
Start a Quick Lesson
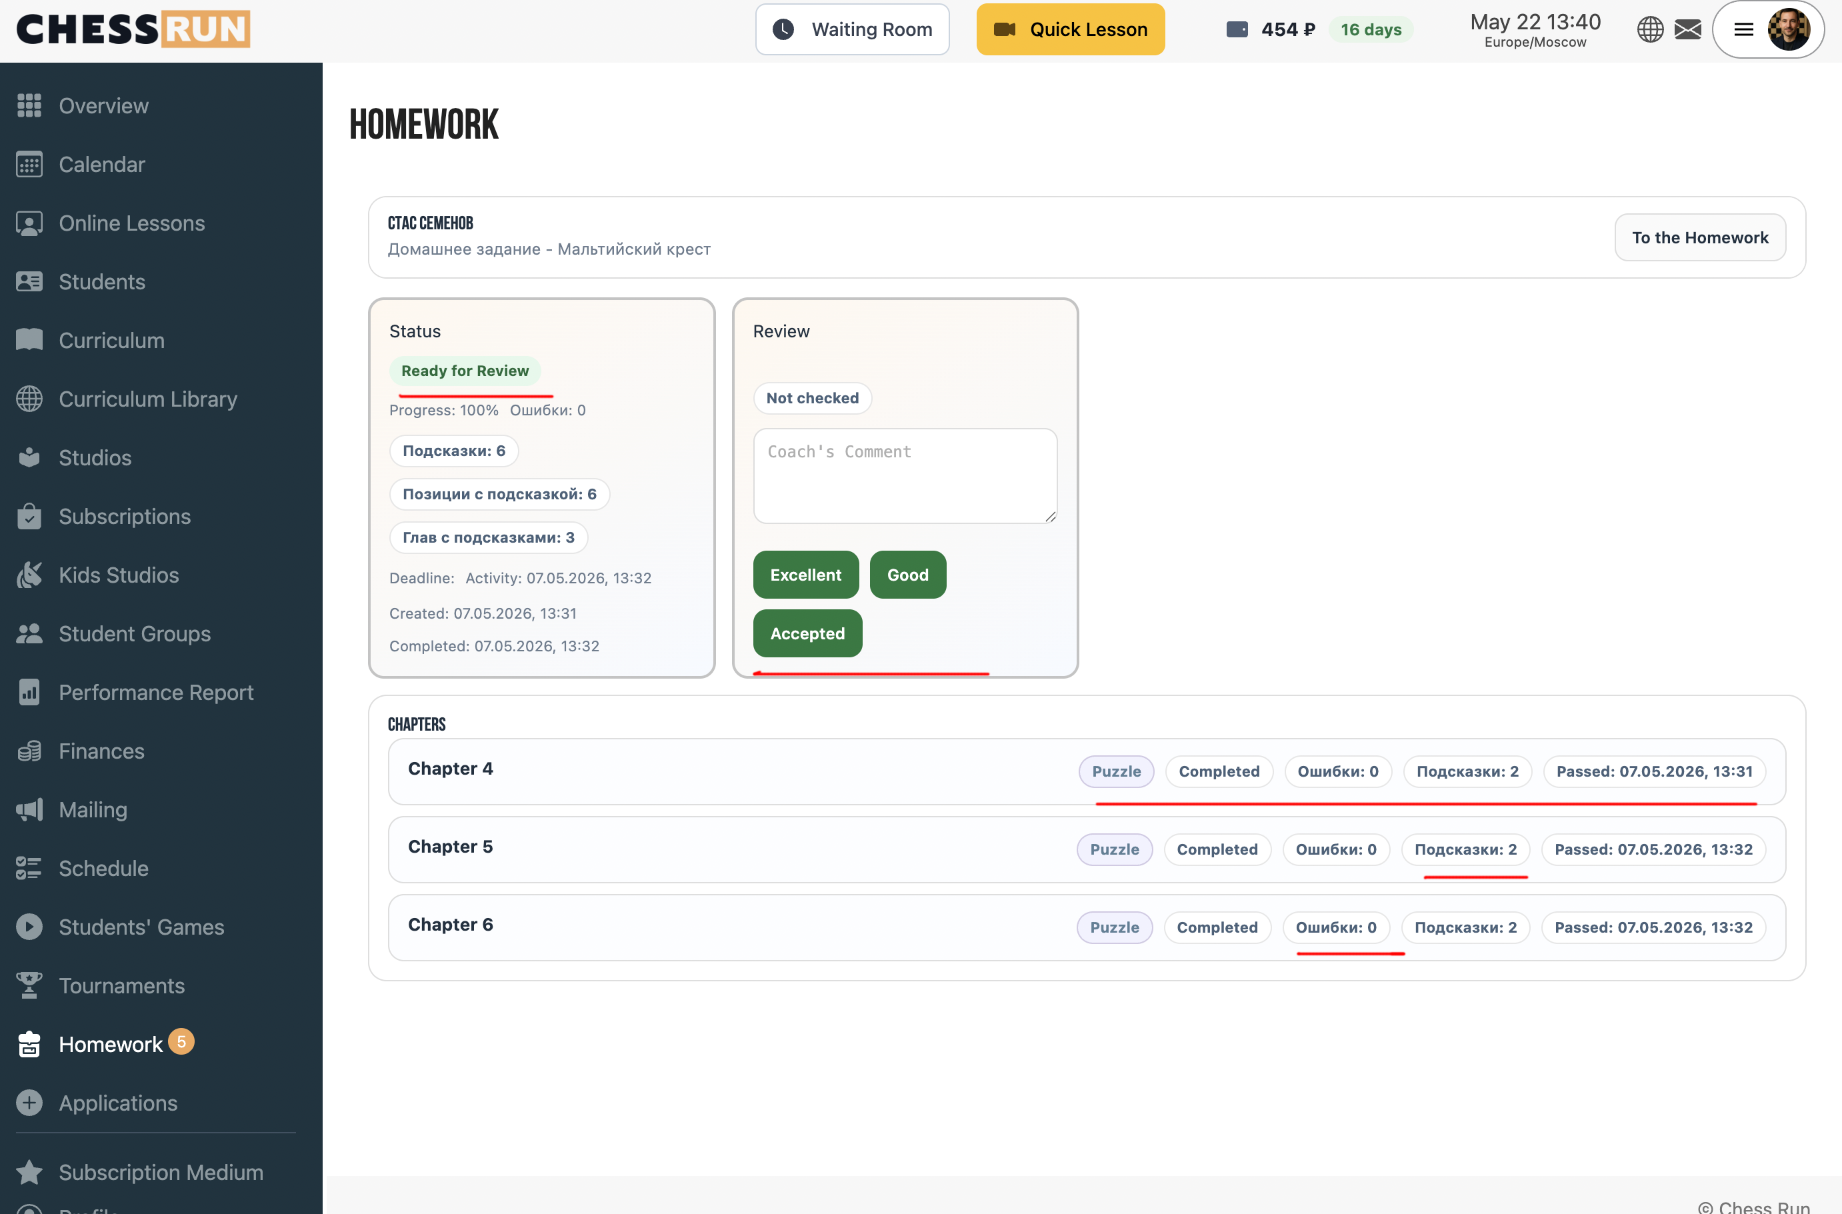coord(1070,30)
